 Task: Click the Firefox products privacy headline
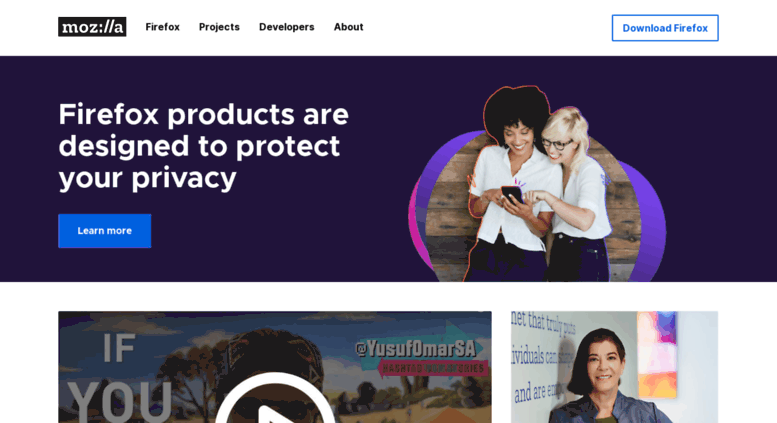(204, 146)
